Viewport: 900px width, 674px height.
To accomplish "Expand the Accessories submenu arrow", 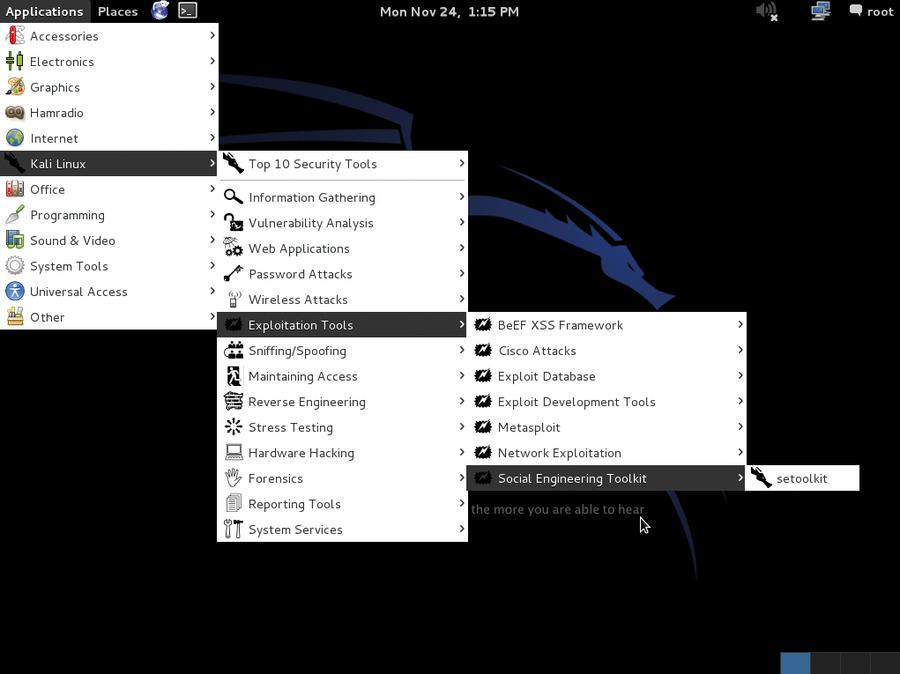I will (x=212, y=35).
